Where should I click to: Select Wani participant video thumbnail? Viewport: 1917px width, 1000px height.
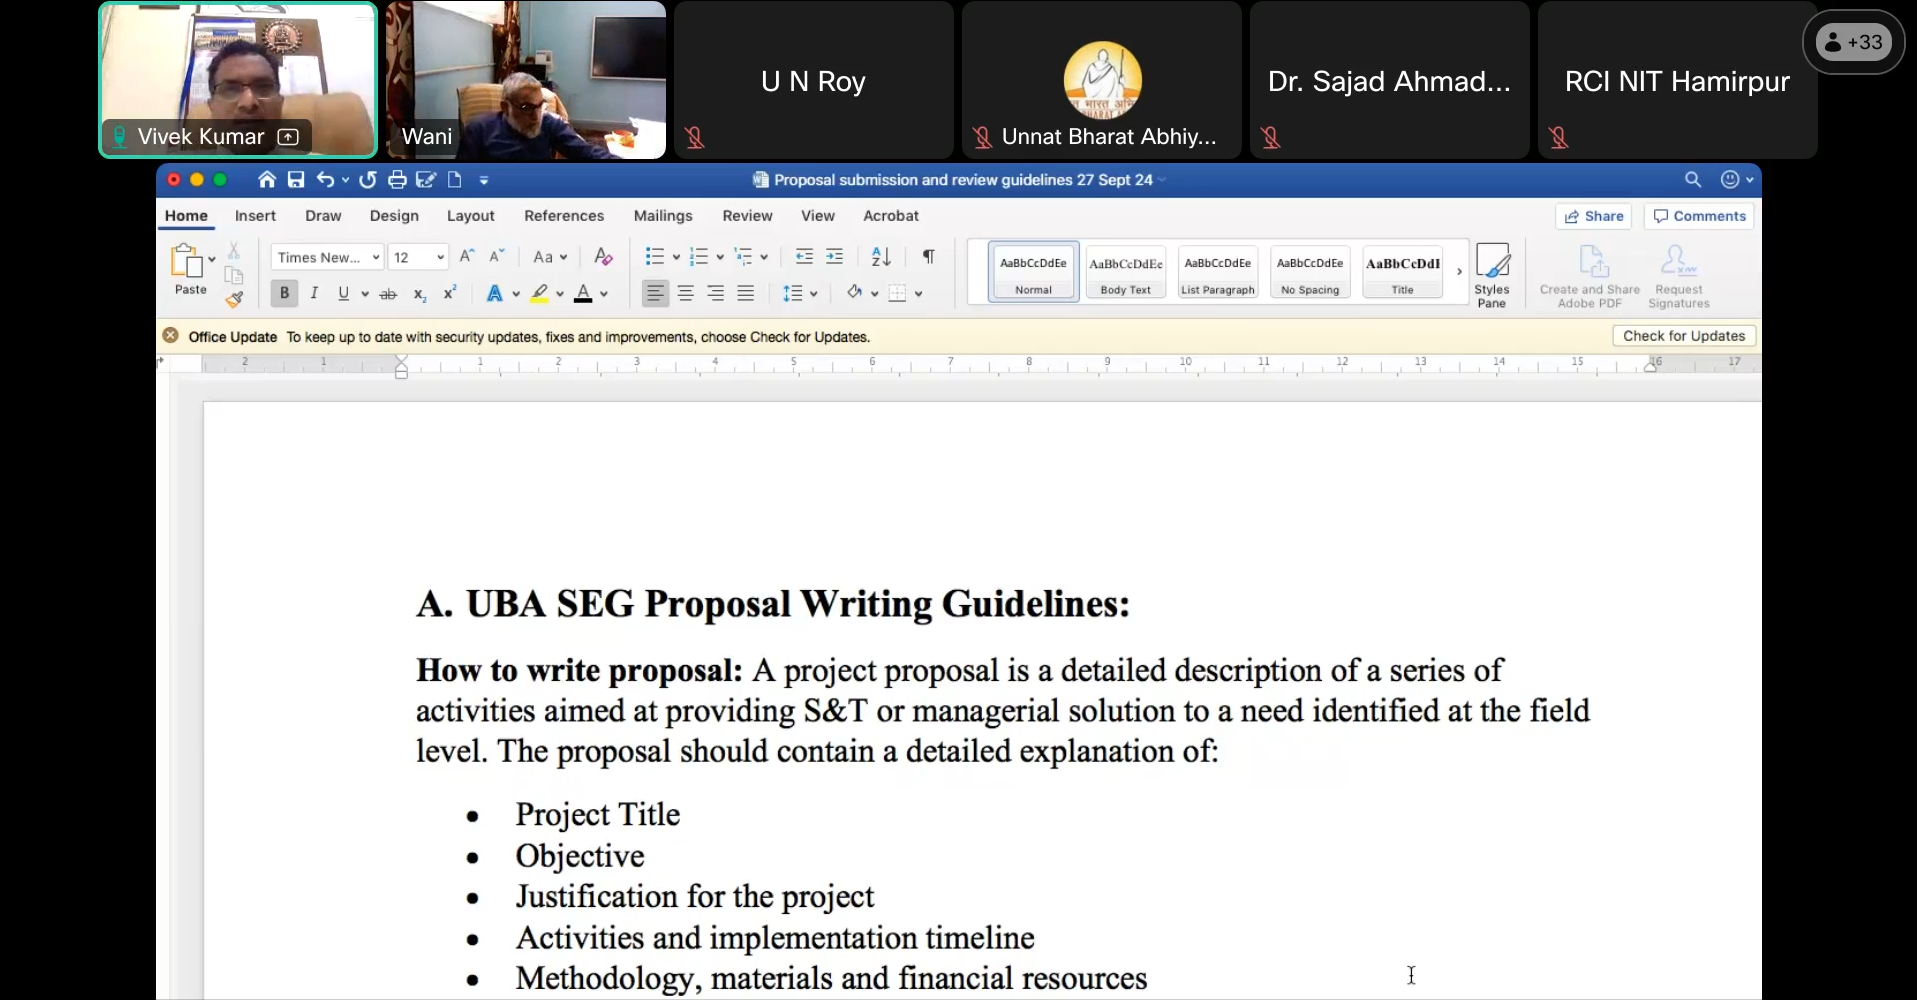[x=526, y=80]
